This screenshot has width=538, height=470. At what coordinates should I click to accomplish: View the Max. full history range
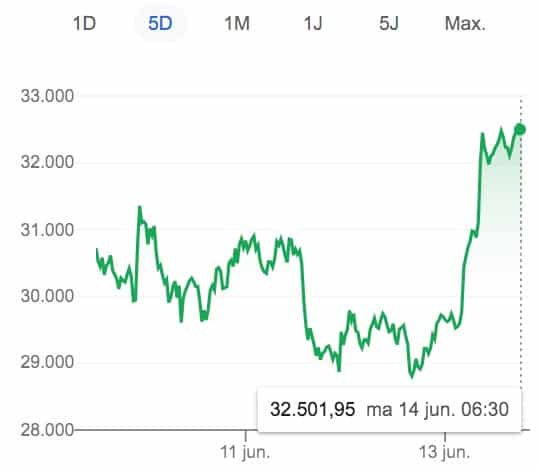[x=465, y=24]
